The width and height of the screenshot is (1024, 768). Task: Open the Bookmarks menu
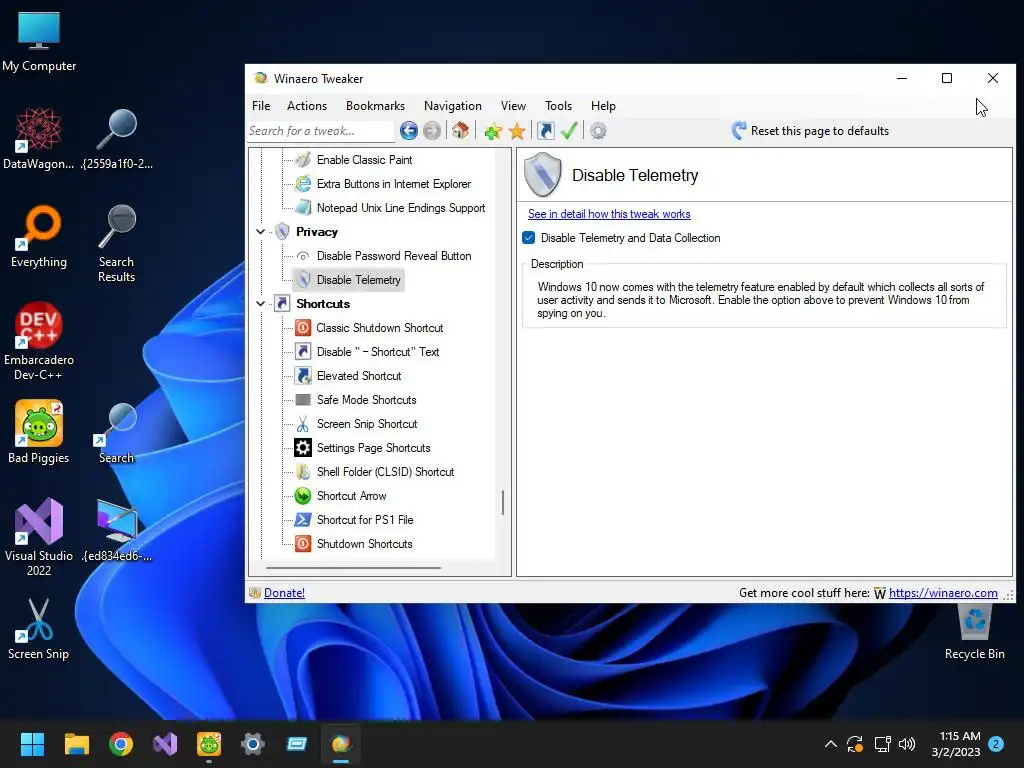[376, 106]
